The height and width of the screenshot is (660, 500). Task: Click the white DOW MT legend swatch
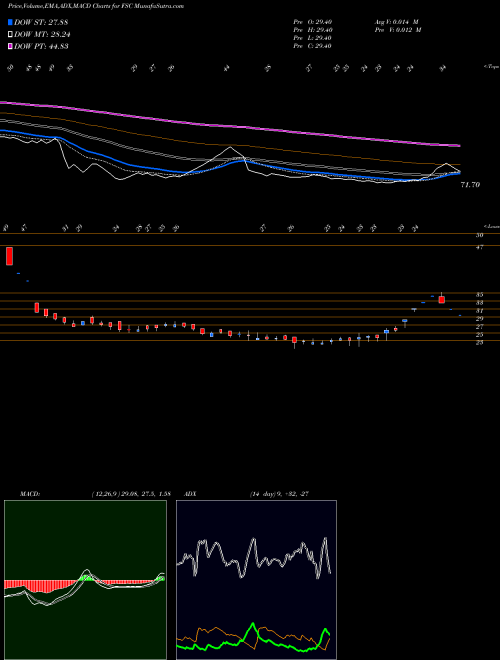point(10,35)
